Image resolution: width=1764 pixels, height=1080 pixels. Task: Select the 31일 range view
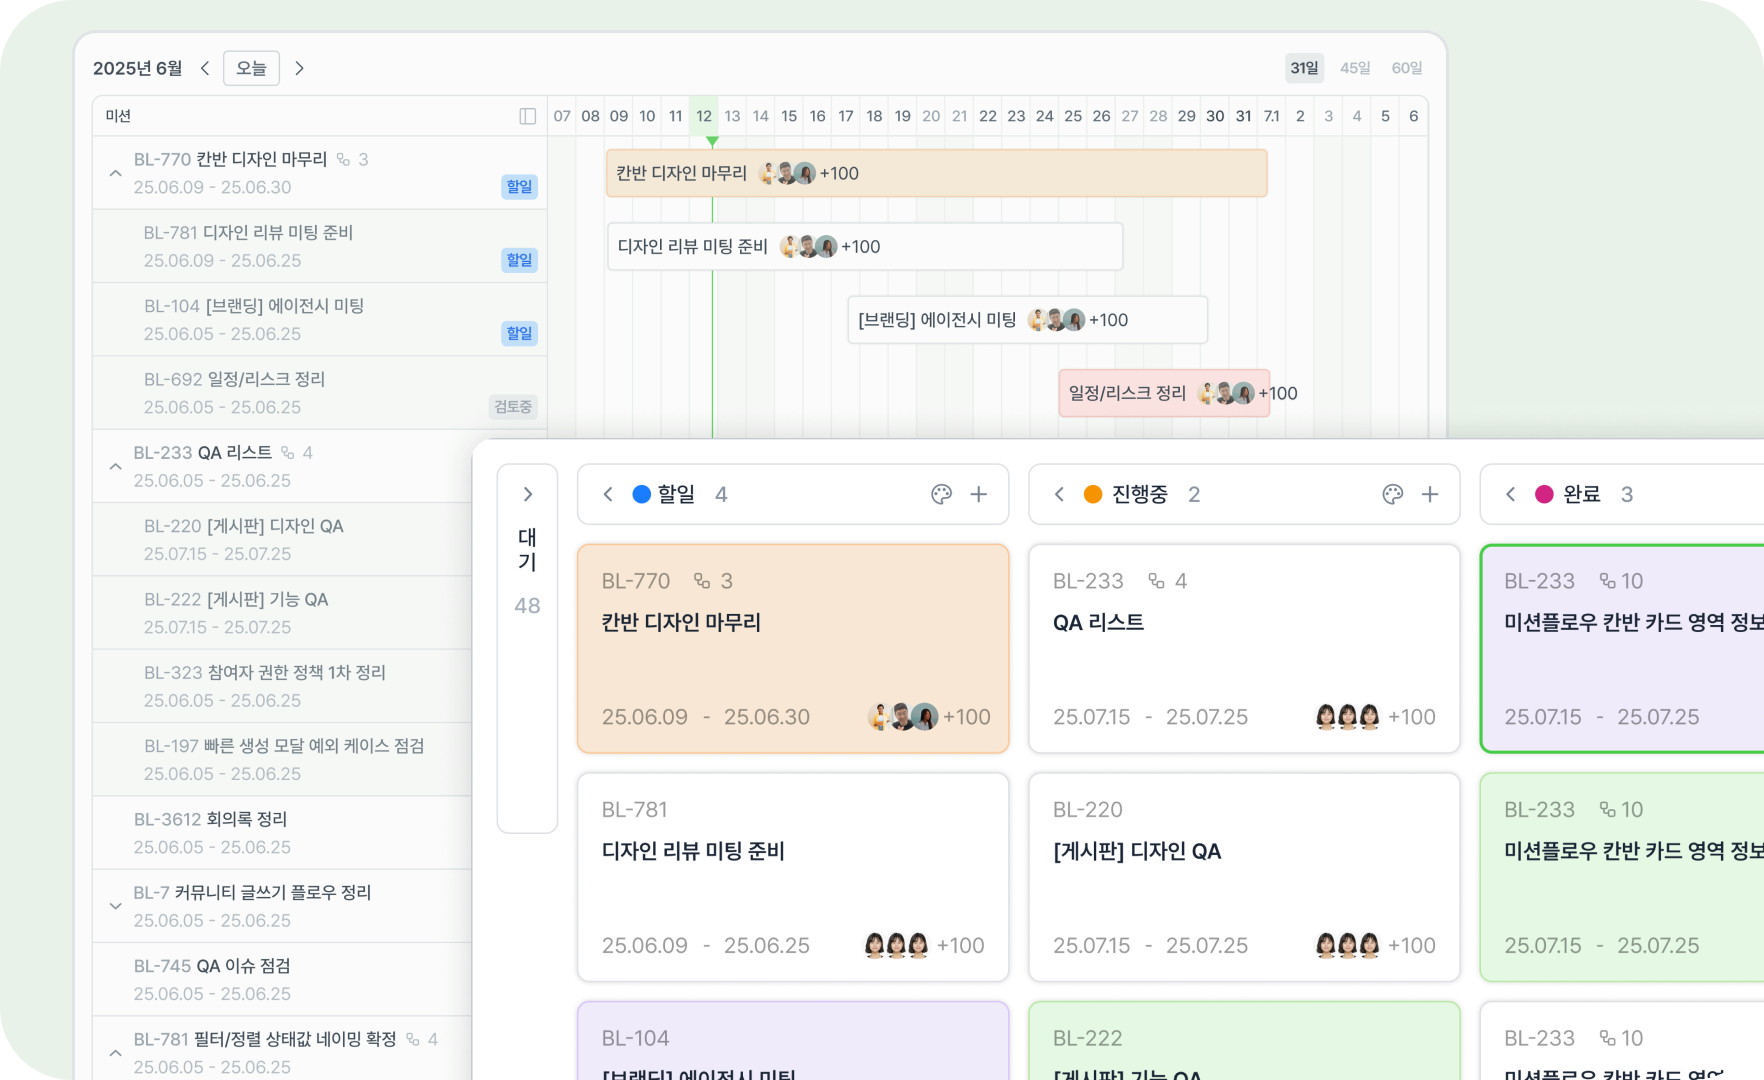1304,68
